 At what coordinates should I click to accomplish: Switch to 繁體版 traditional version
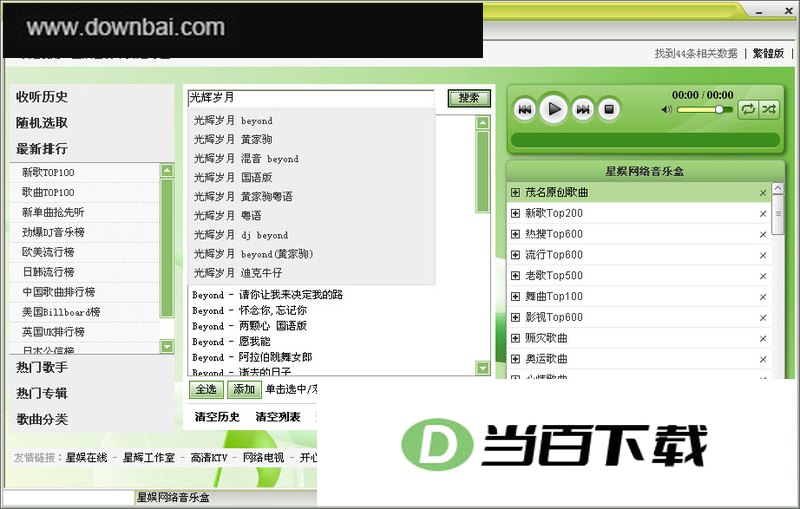point(768,54)
